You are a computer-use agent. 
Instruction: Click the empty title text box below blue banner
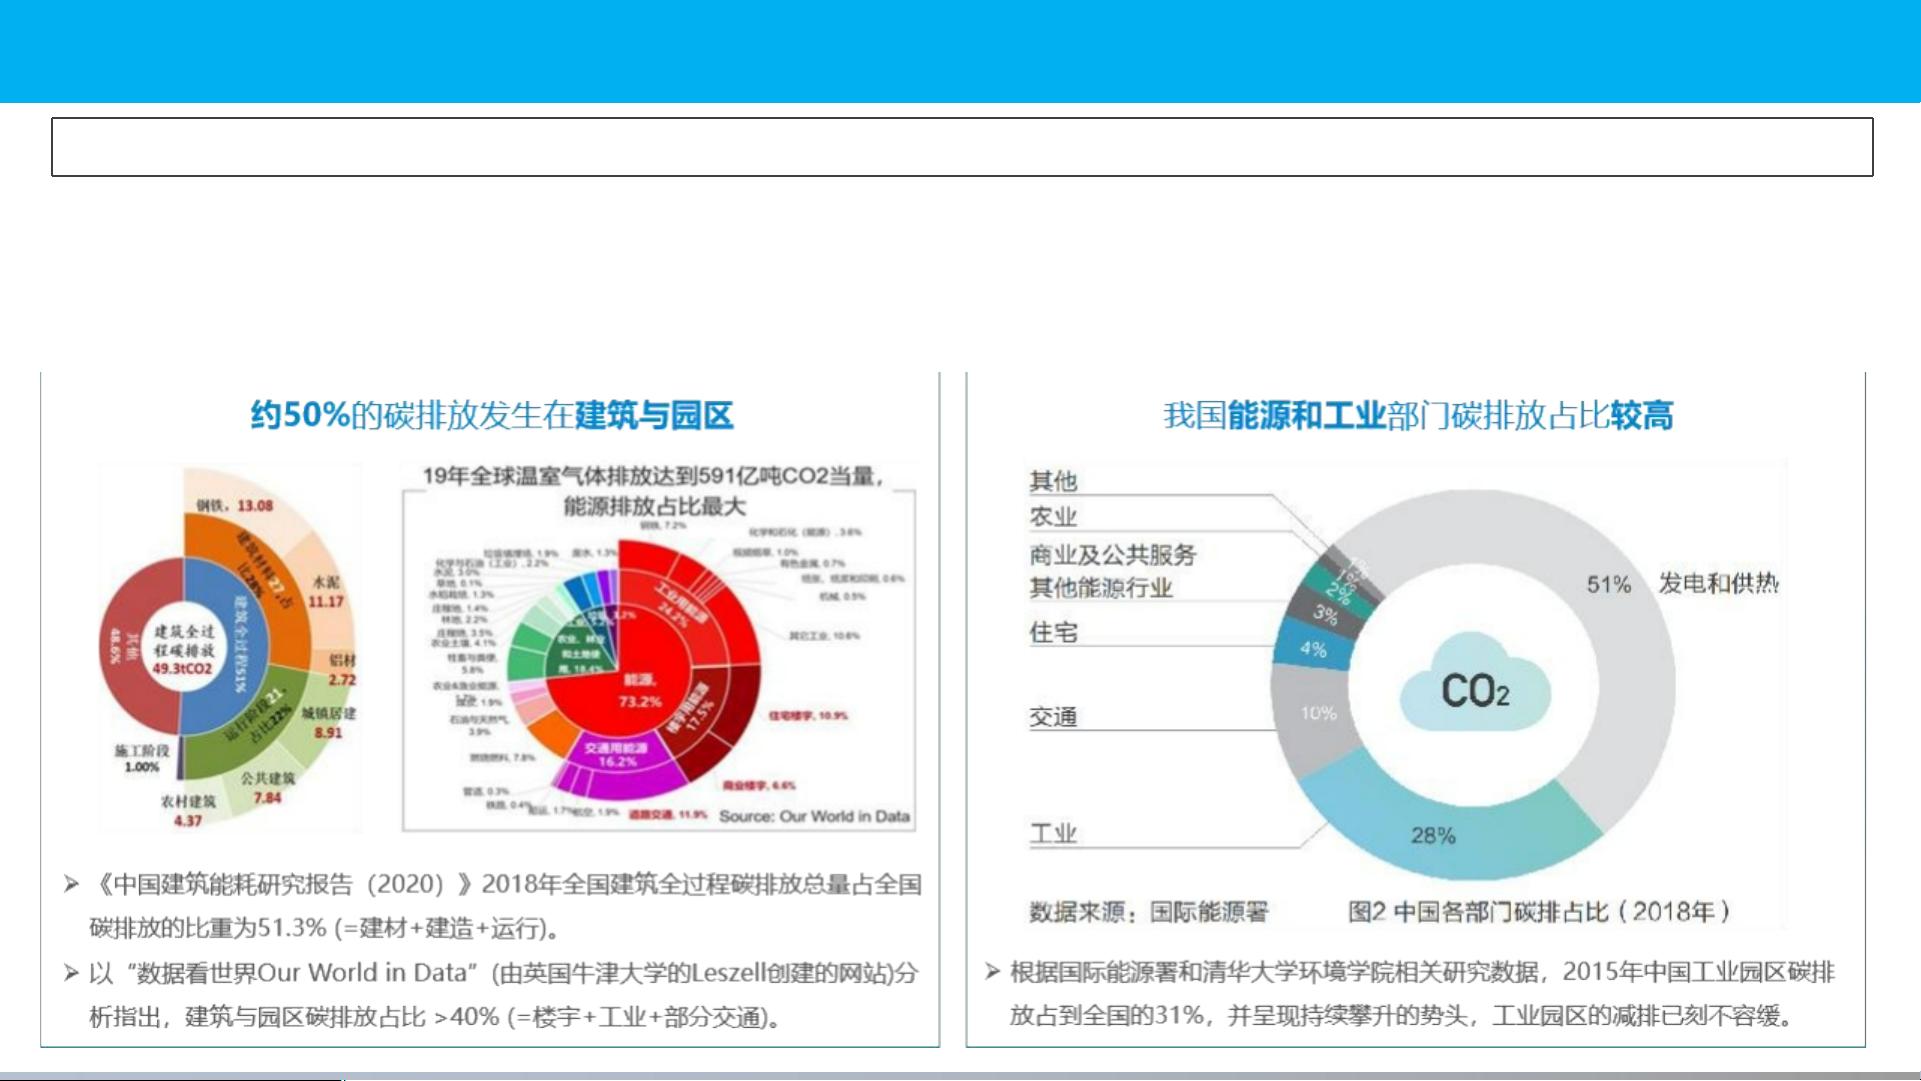point(961,147)
